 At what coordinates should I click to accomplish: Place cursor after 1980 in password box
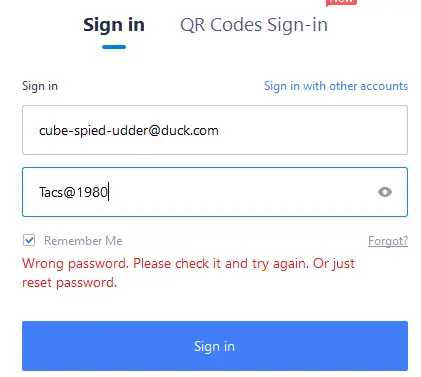pyautogui.click(x=109, y=192)
